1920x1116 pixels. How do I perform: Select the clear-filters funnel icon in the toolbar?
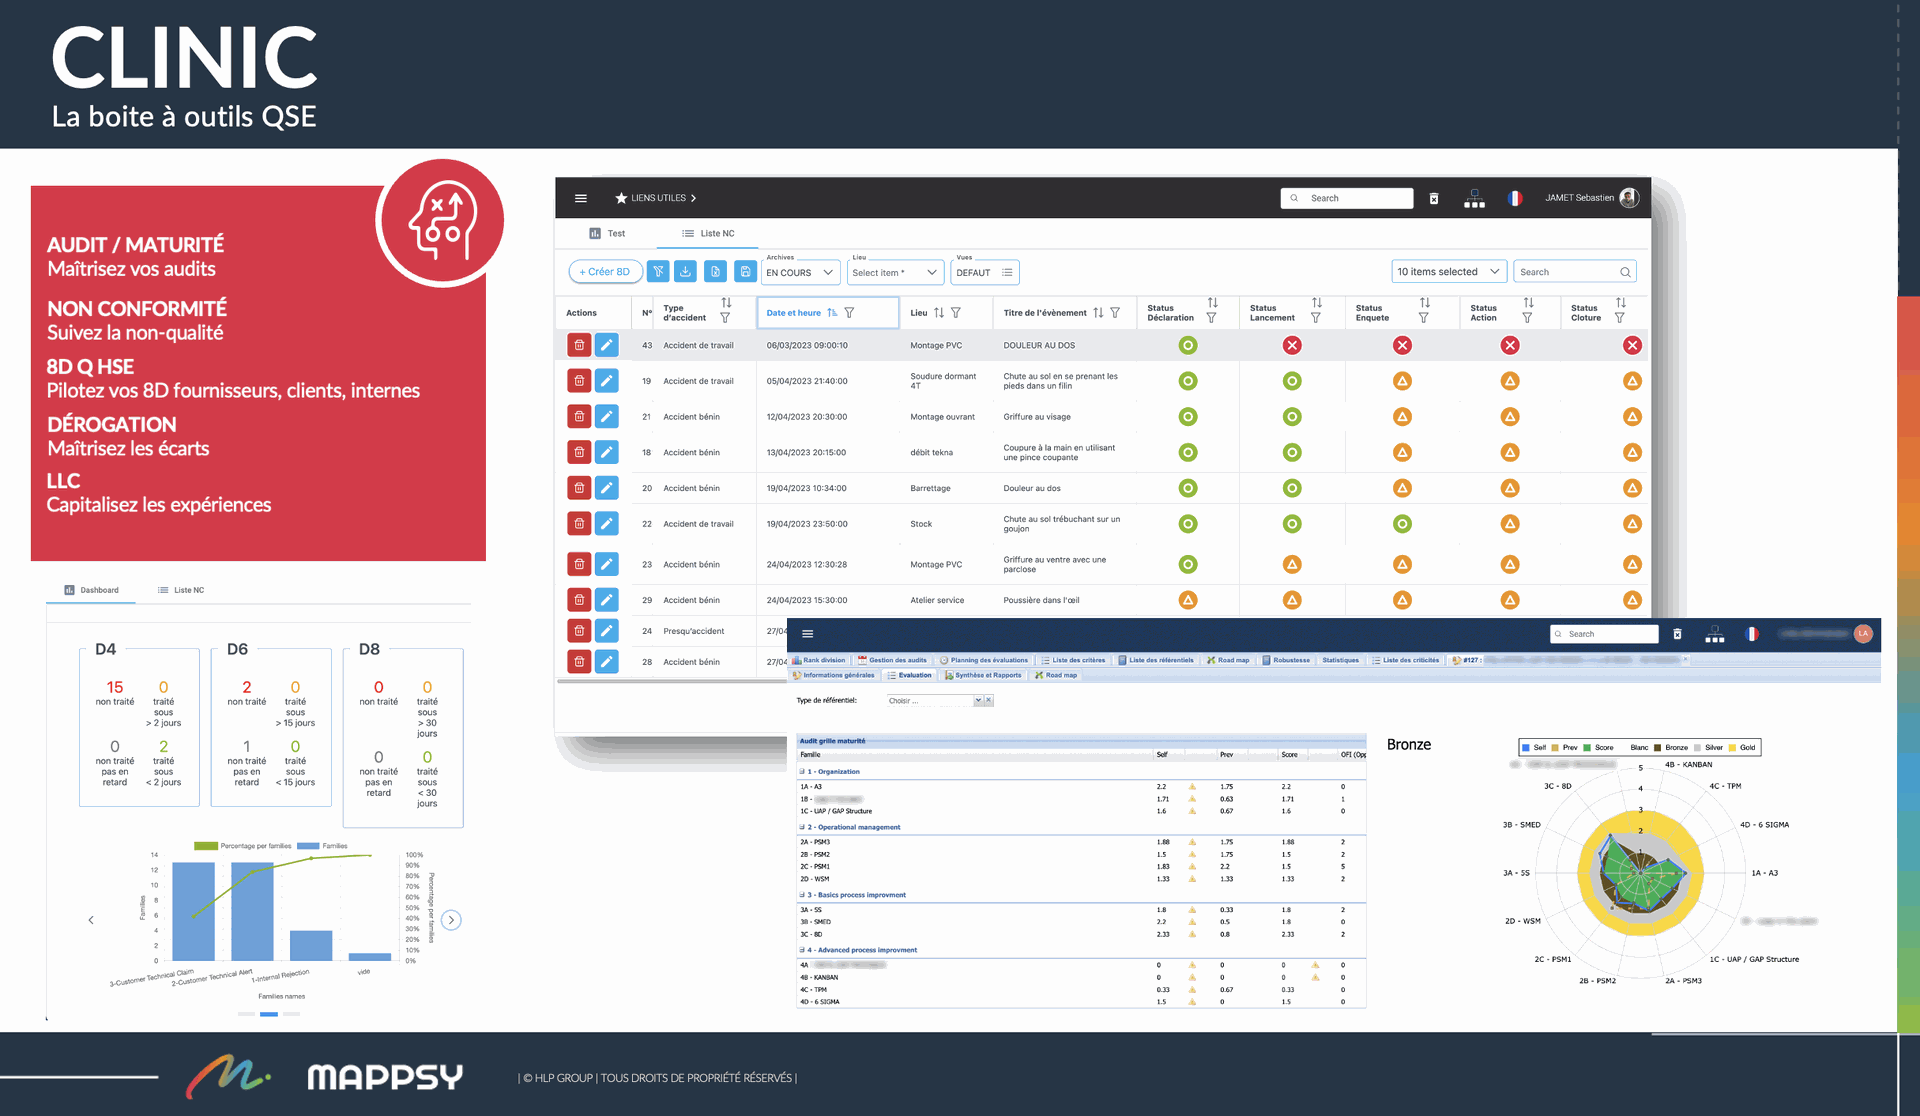pyautogui.click(x=658, y=271)
